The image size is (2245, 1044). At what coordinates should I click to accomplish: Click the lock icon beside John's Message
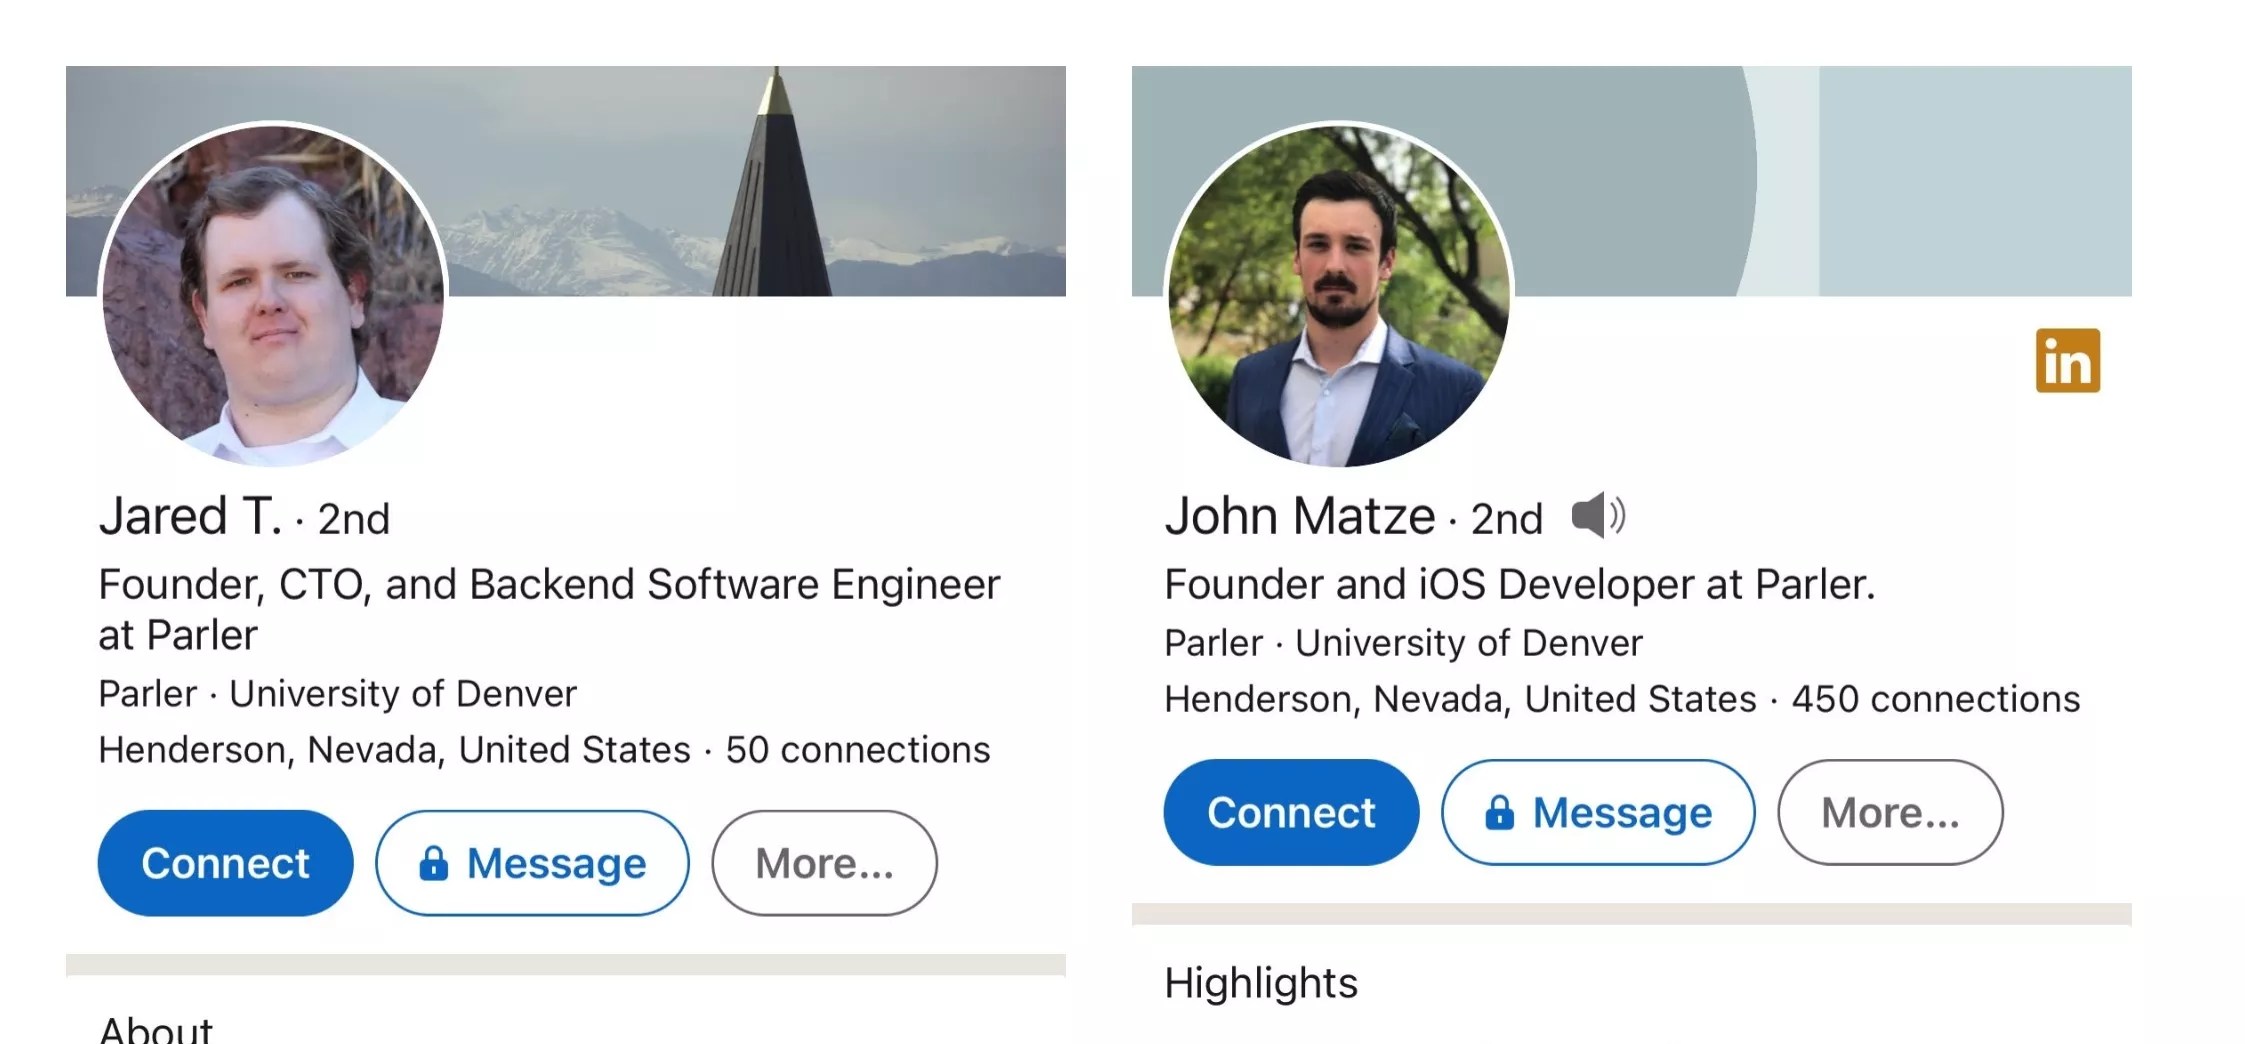1499,812
